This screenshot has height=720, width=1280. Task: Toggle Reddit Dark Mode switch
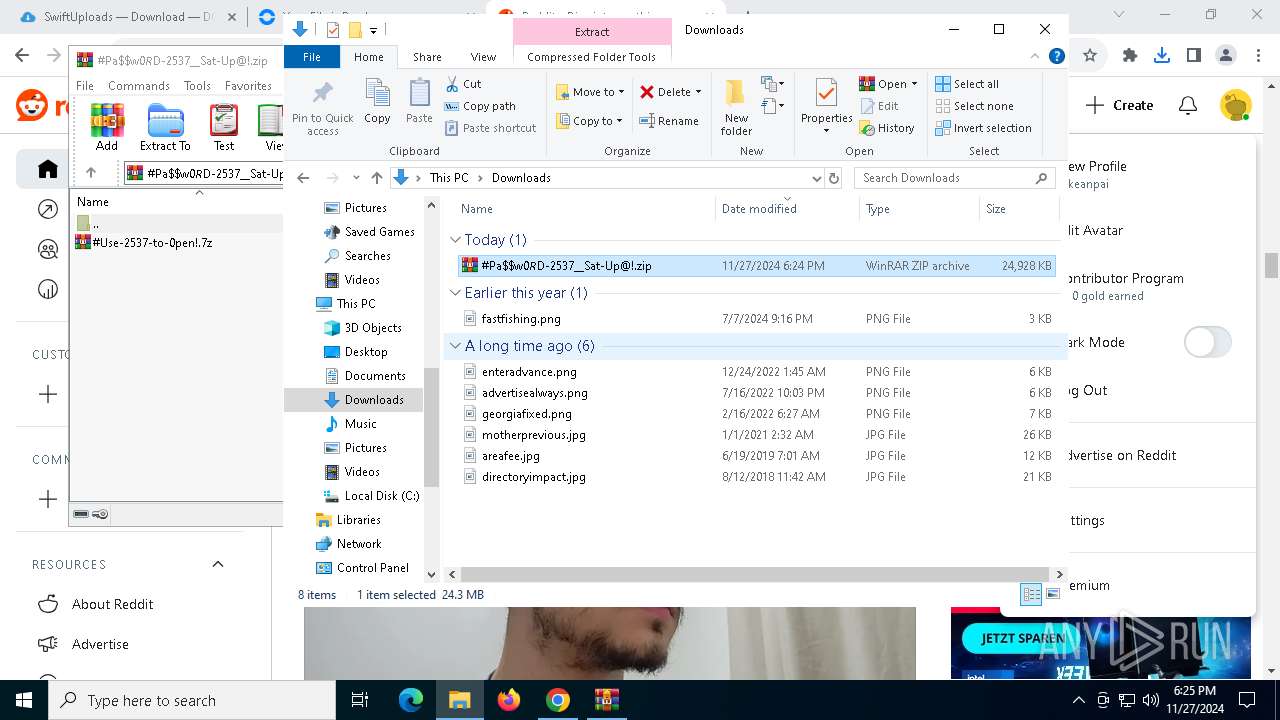(x=1208, y=342)
